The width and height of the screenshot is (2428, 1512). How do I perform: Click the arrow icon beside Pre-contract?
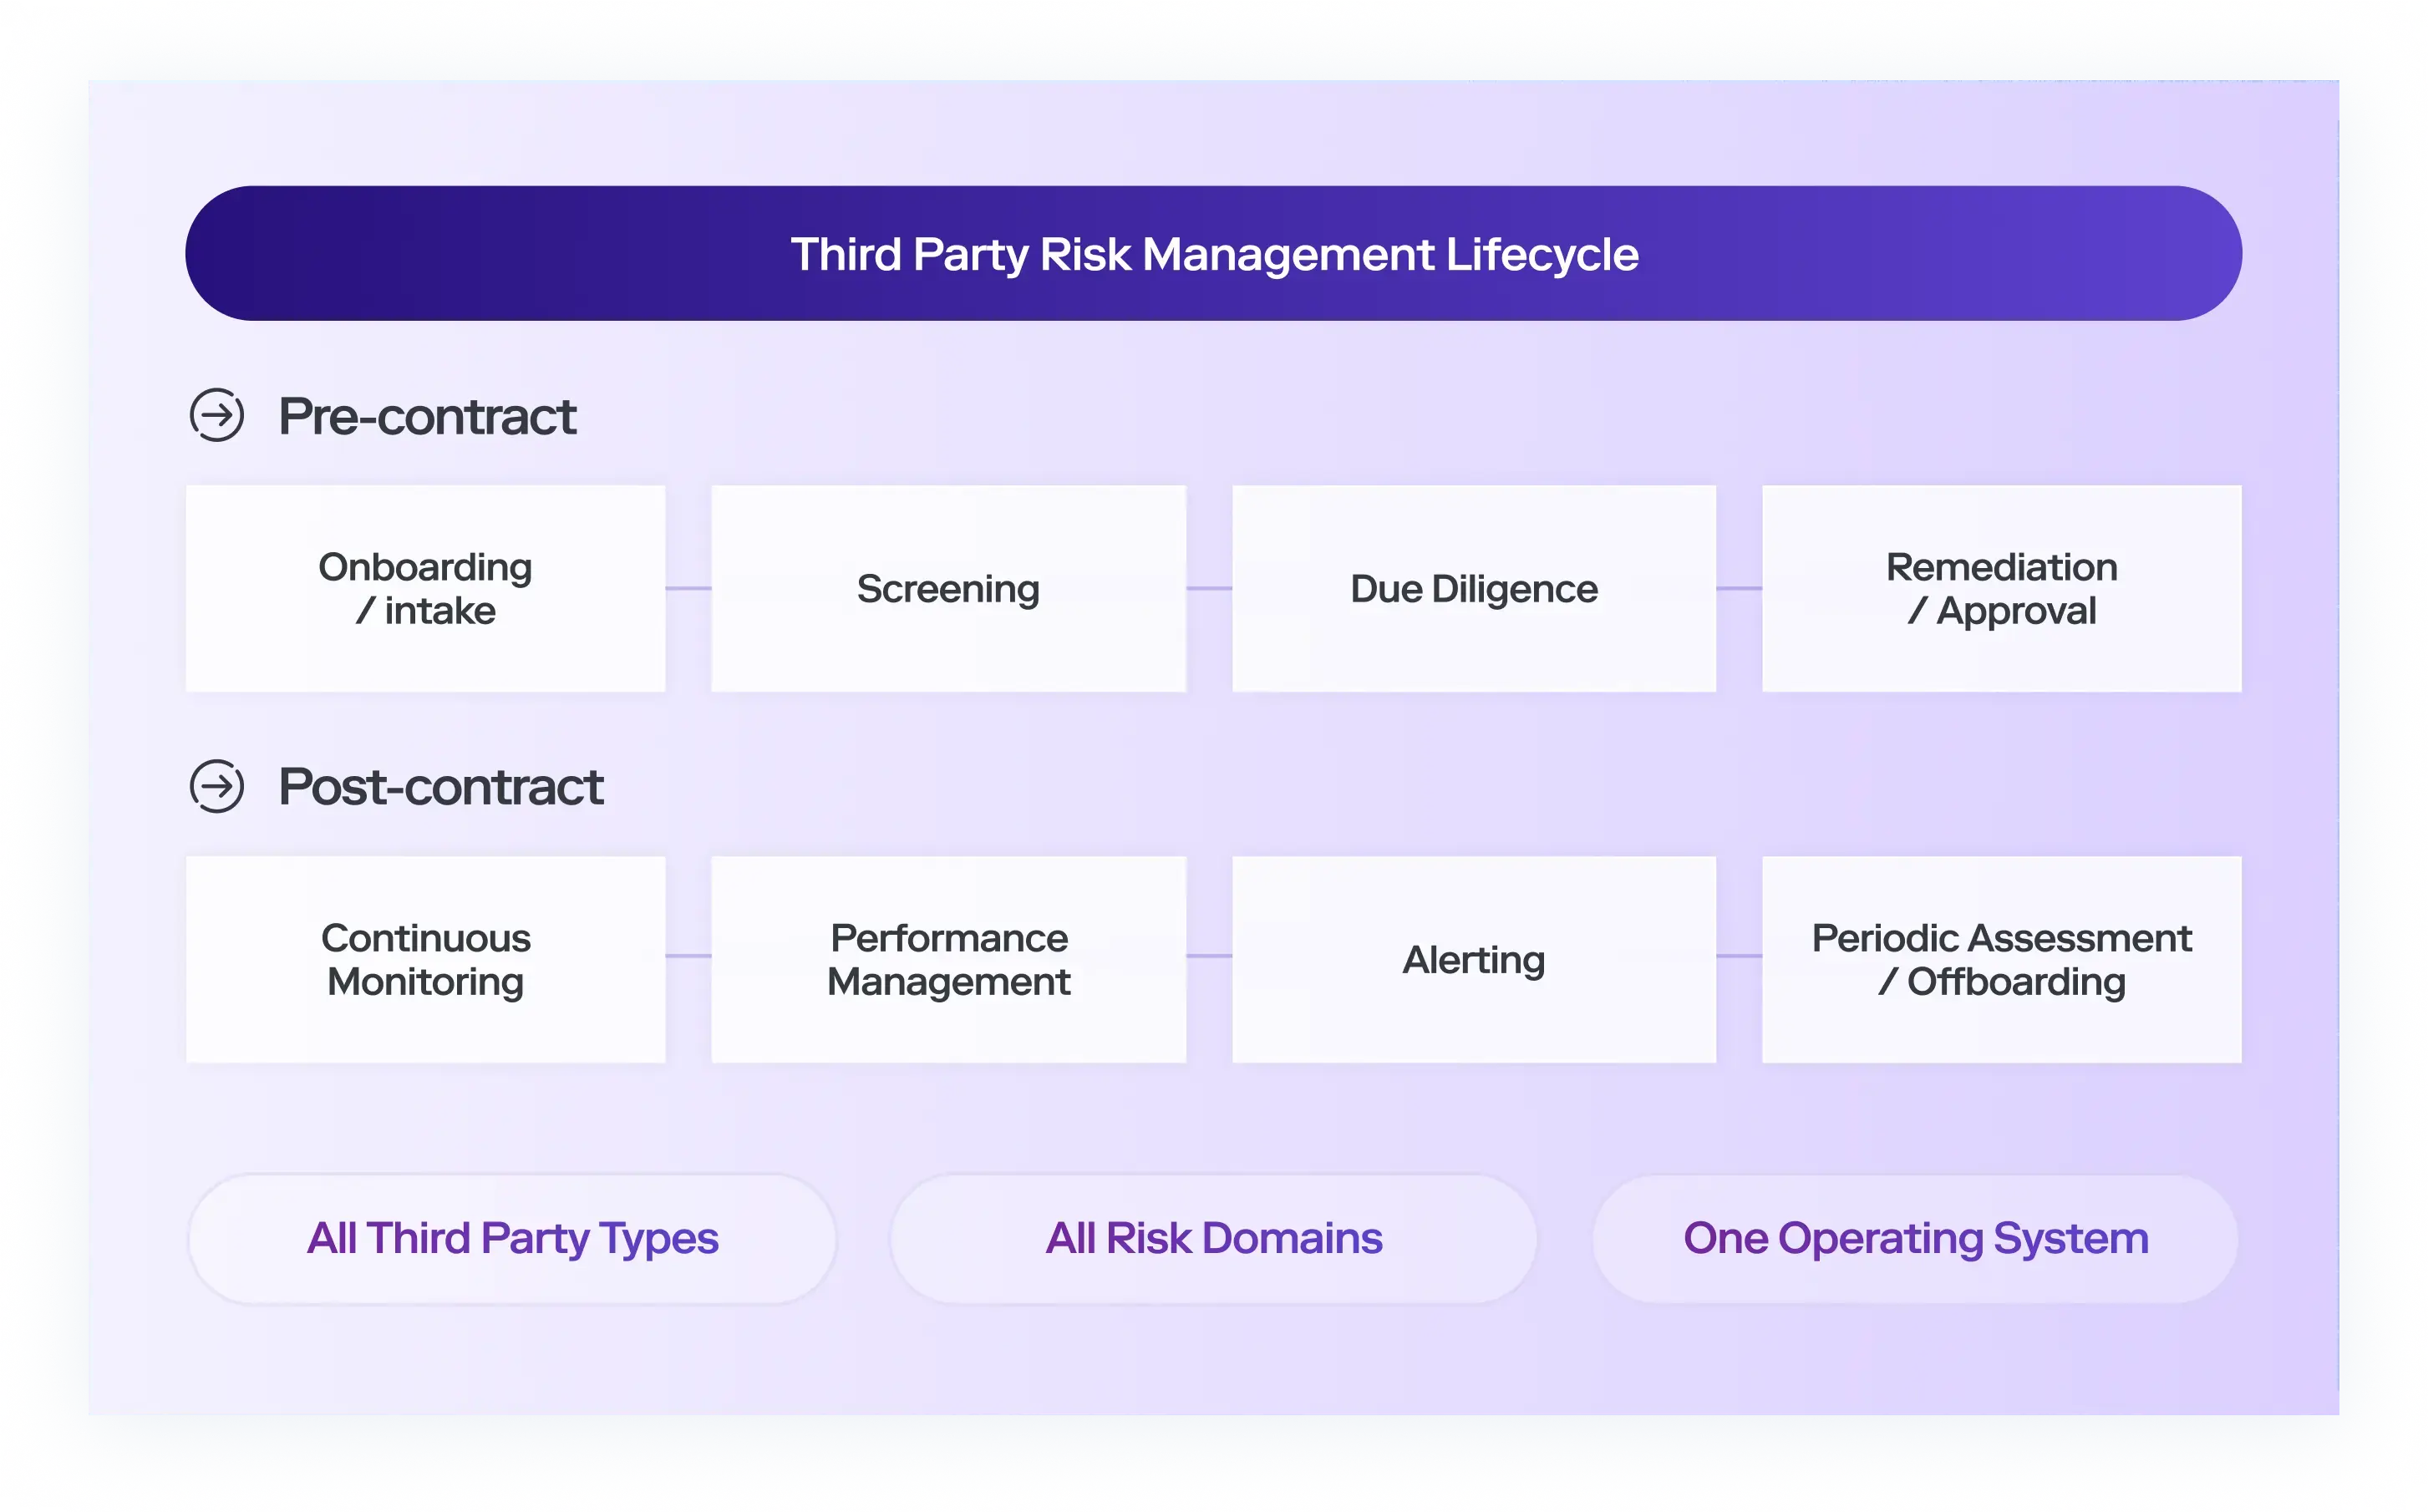(217, 415)
